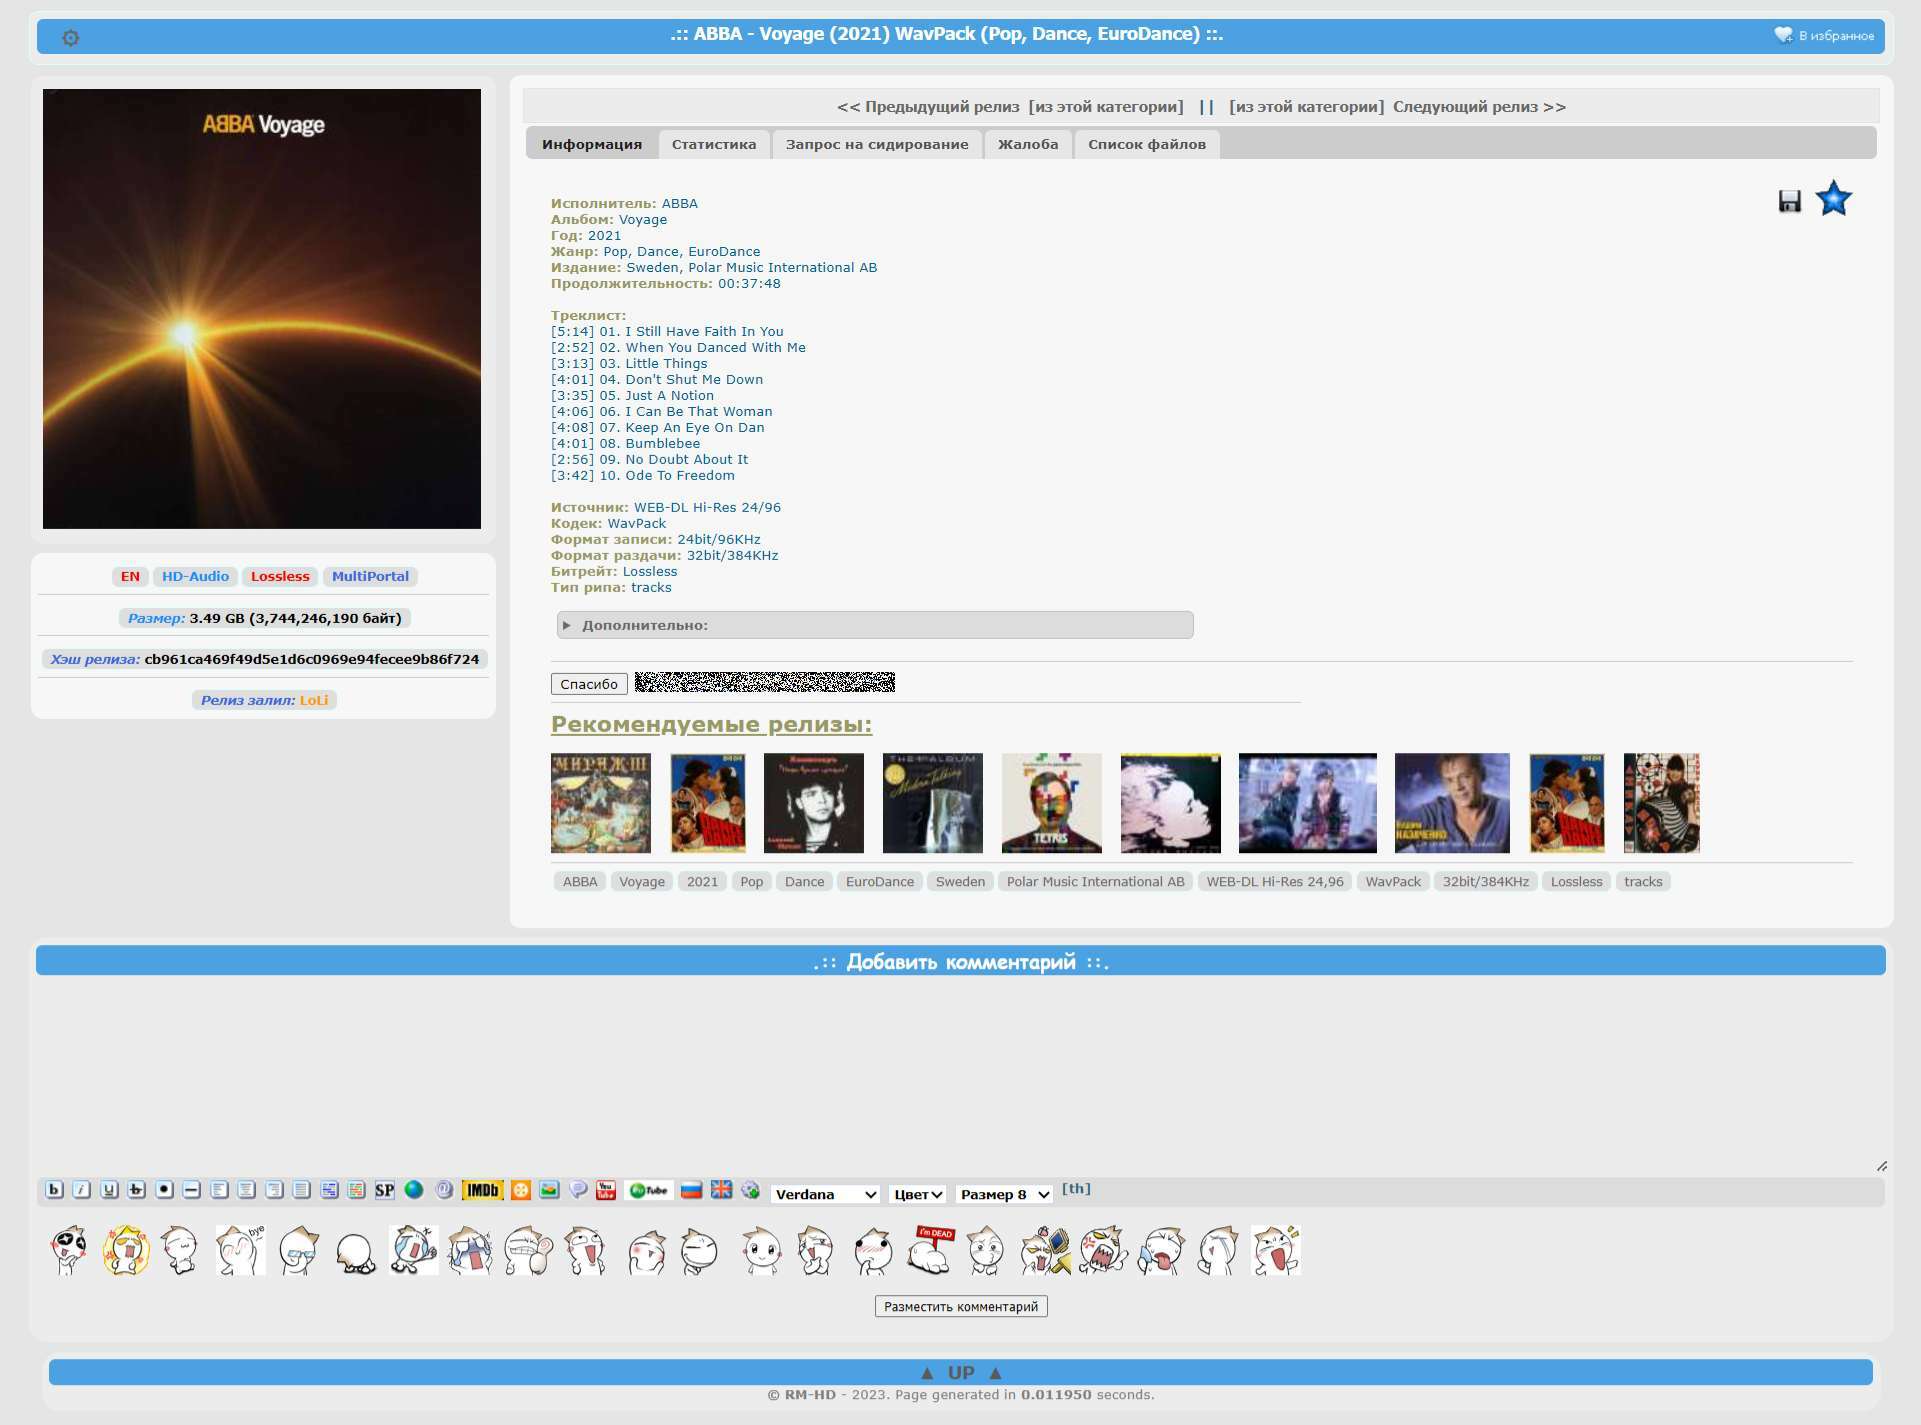Click the blue star bookmark icon
Image resolution: width=1921 pixels, height=1425 pixels.
point(1833,198)
